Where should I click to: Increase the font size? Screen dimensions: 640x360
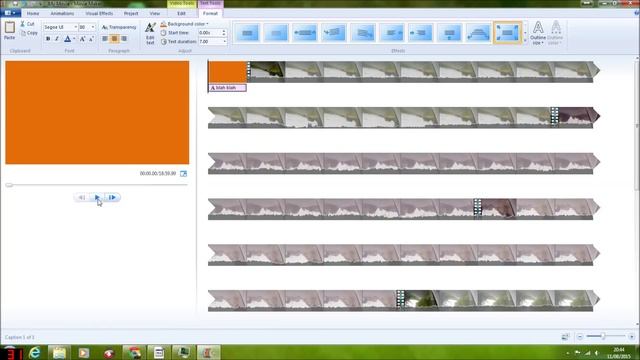82,39
